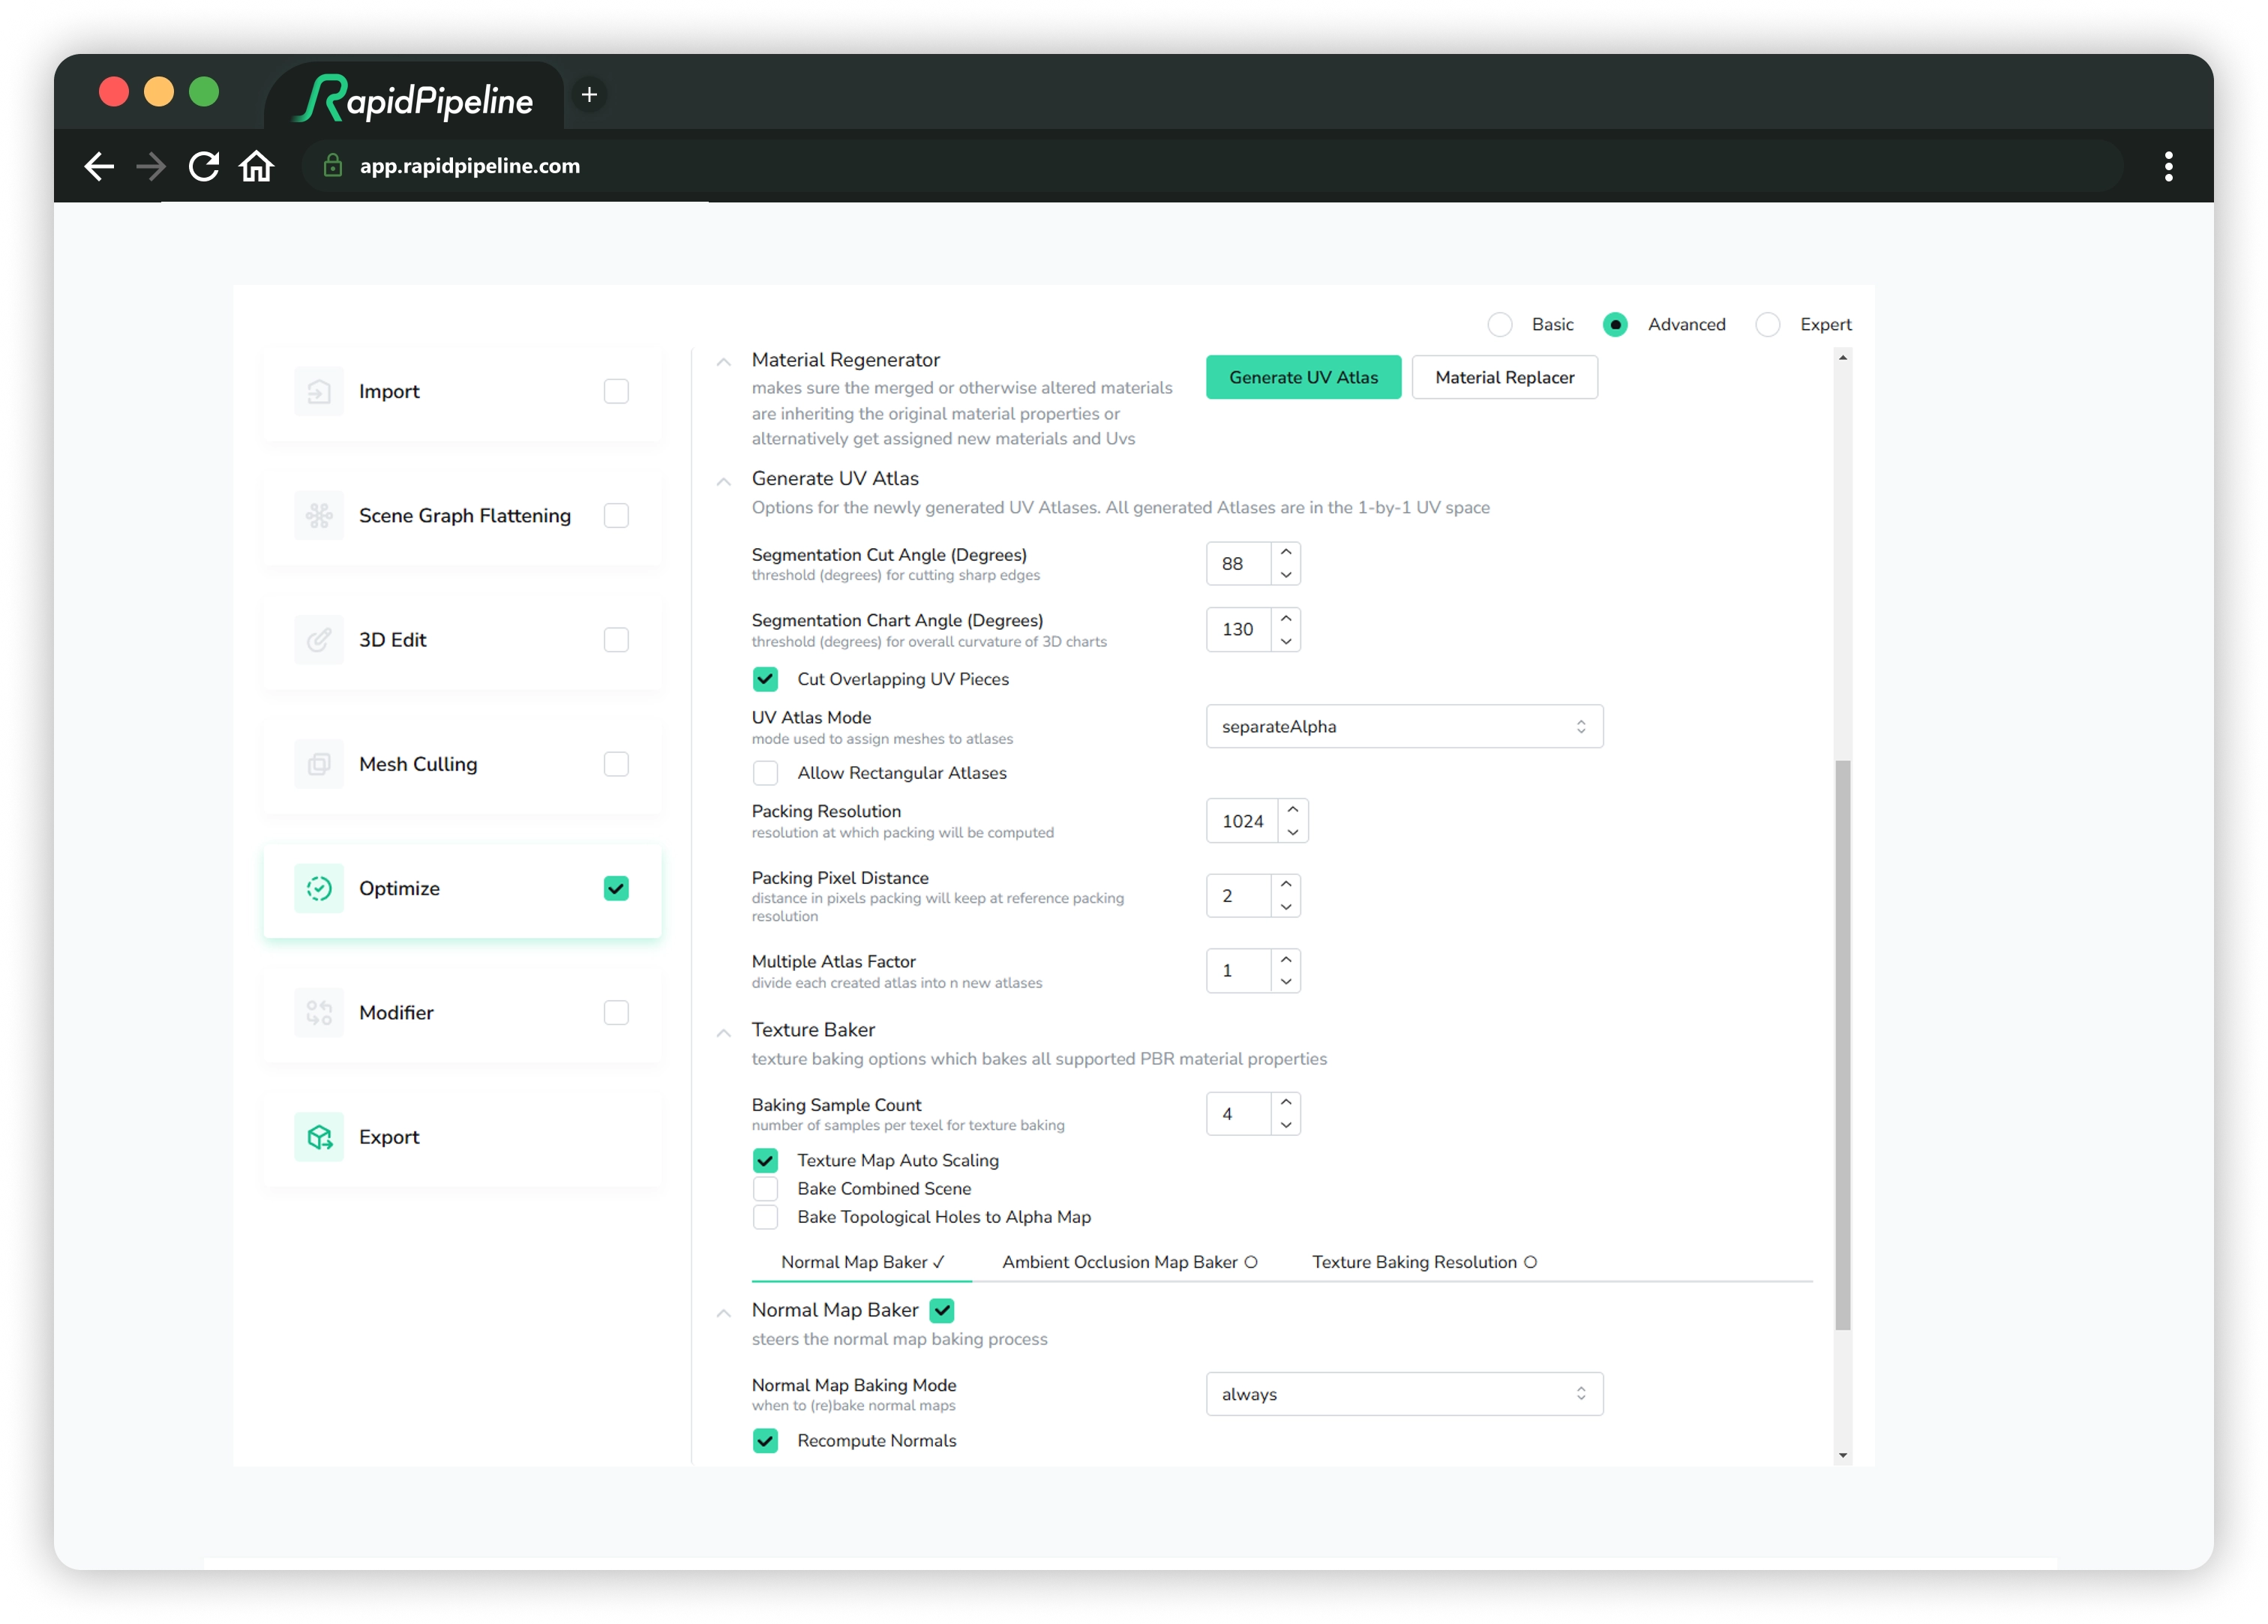Screen dimensions: 2268x1624
Task: Click the RapidPipeline logo tab
Action: [x=414, y=99]
